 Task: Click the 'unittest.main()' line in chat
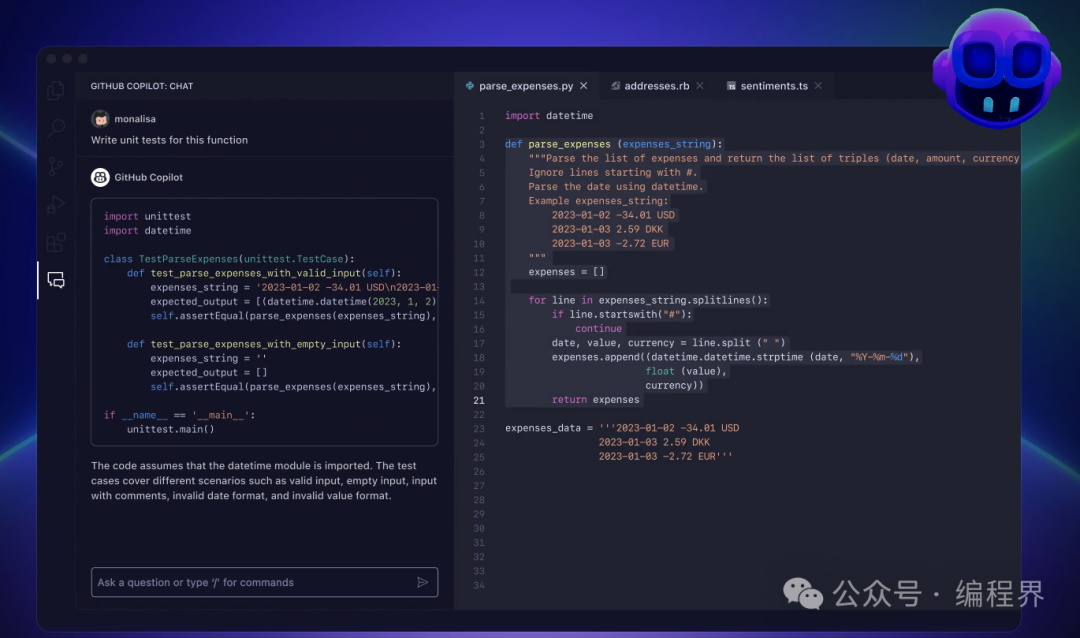[x=170, y=429]
